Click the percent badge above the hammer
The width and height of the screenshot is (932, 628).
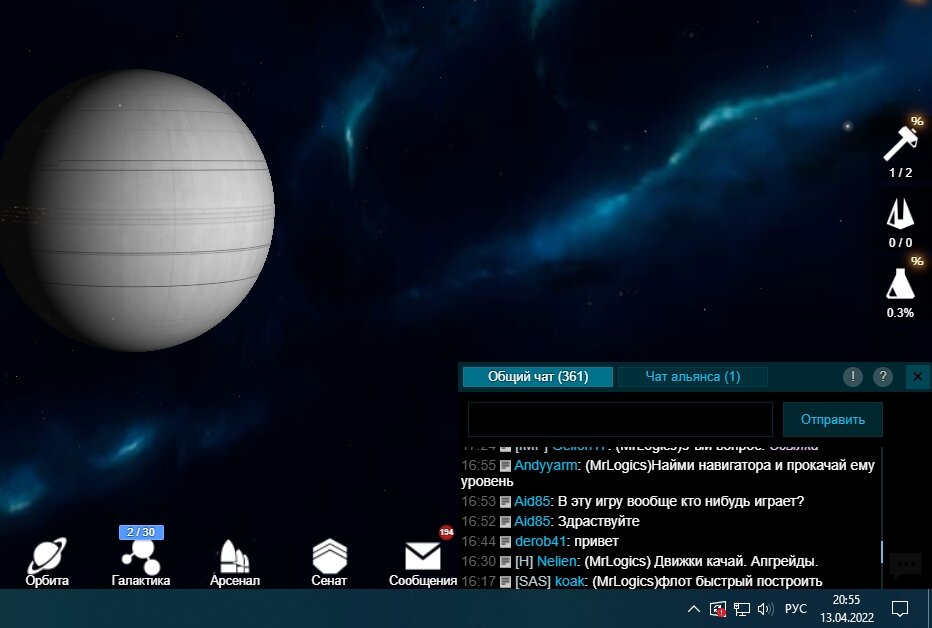(917, 121)
